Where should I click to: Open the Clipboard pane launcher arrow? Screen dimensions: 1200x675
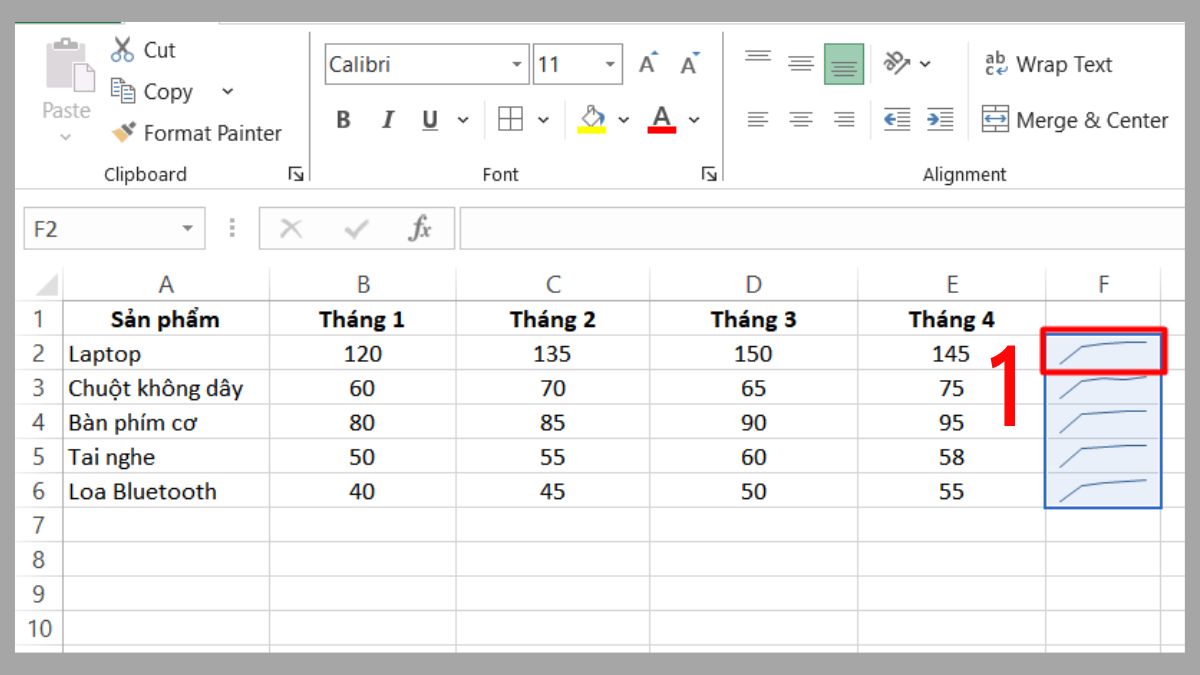pyautogui.click(x=294, y=173)
